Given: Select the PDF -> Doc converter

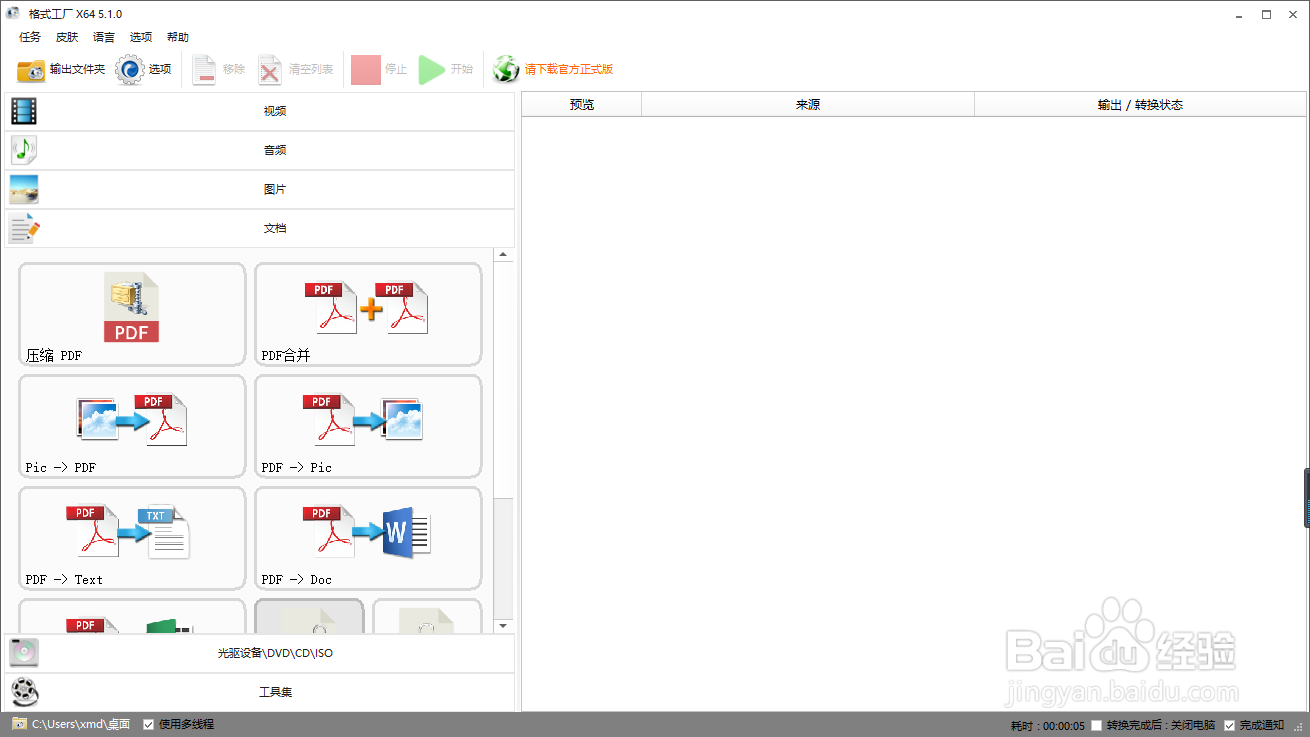Looking at the screenshot, I should coord(368,538).
